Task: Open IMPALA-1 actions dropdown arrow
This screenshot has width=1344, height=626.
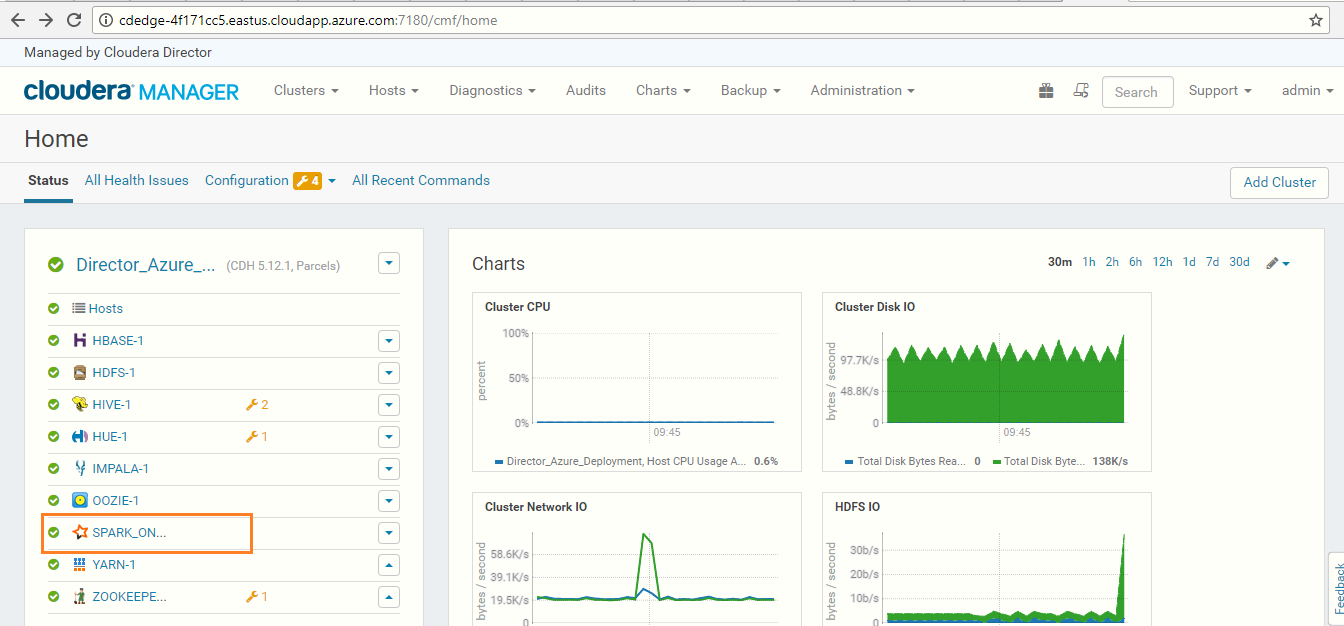Action: click(389, 469)
